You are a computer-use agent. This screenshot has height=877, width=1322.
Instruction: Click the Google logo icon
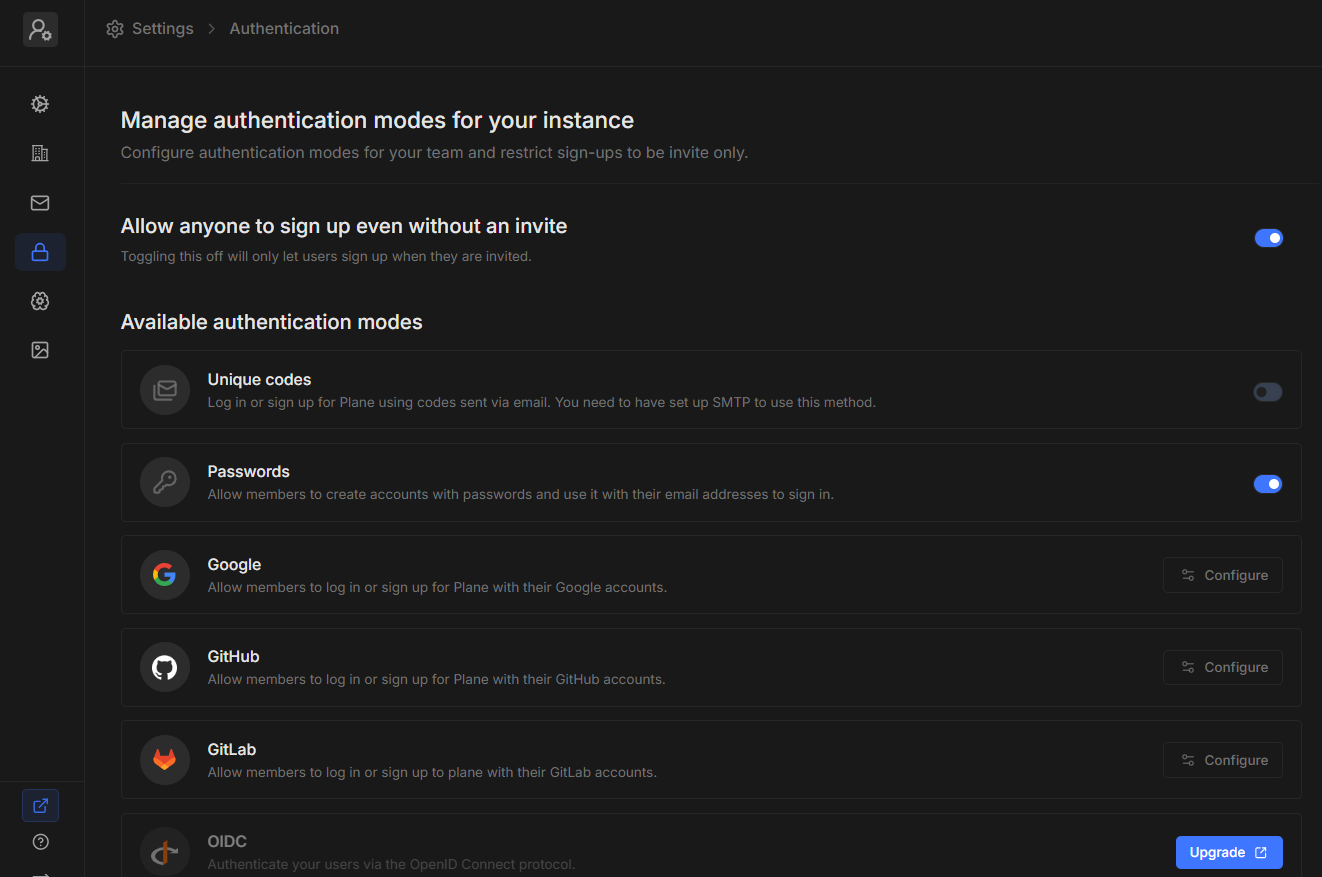[165, 575]
